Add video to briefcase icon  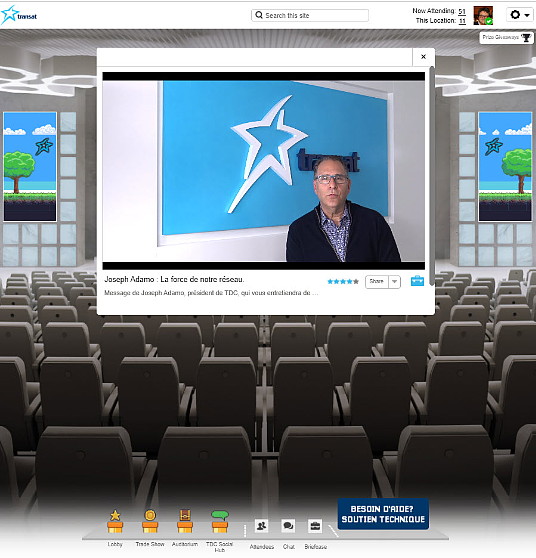[x=417, y=281]
